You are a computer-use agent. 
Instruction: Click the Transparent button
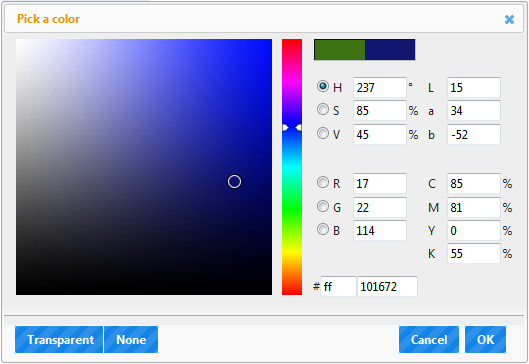coord(59,339)
